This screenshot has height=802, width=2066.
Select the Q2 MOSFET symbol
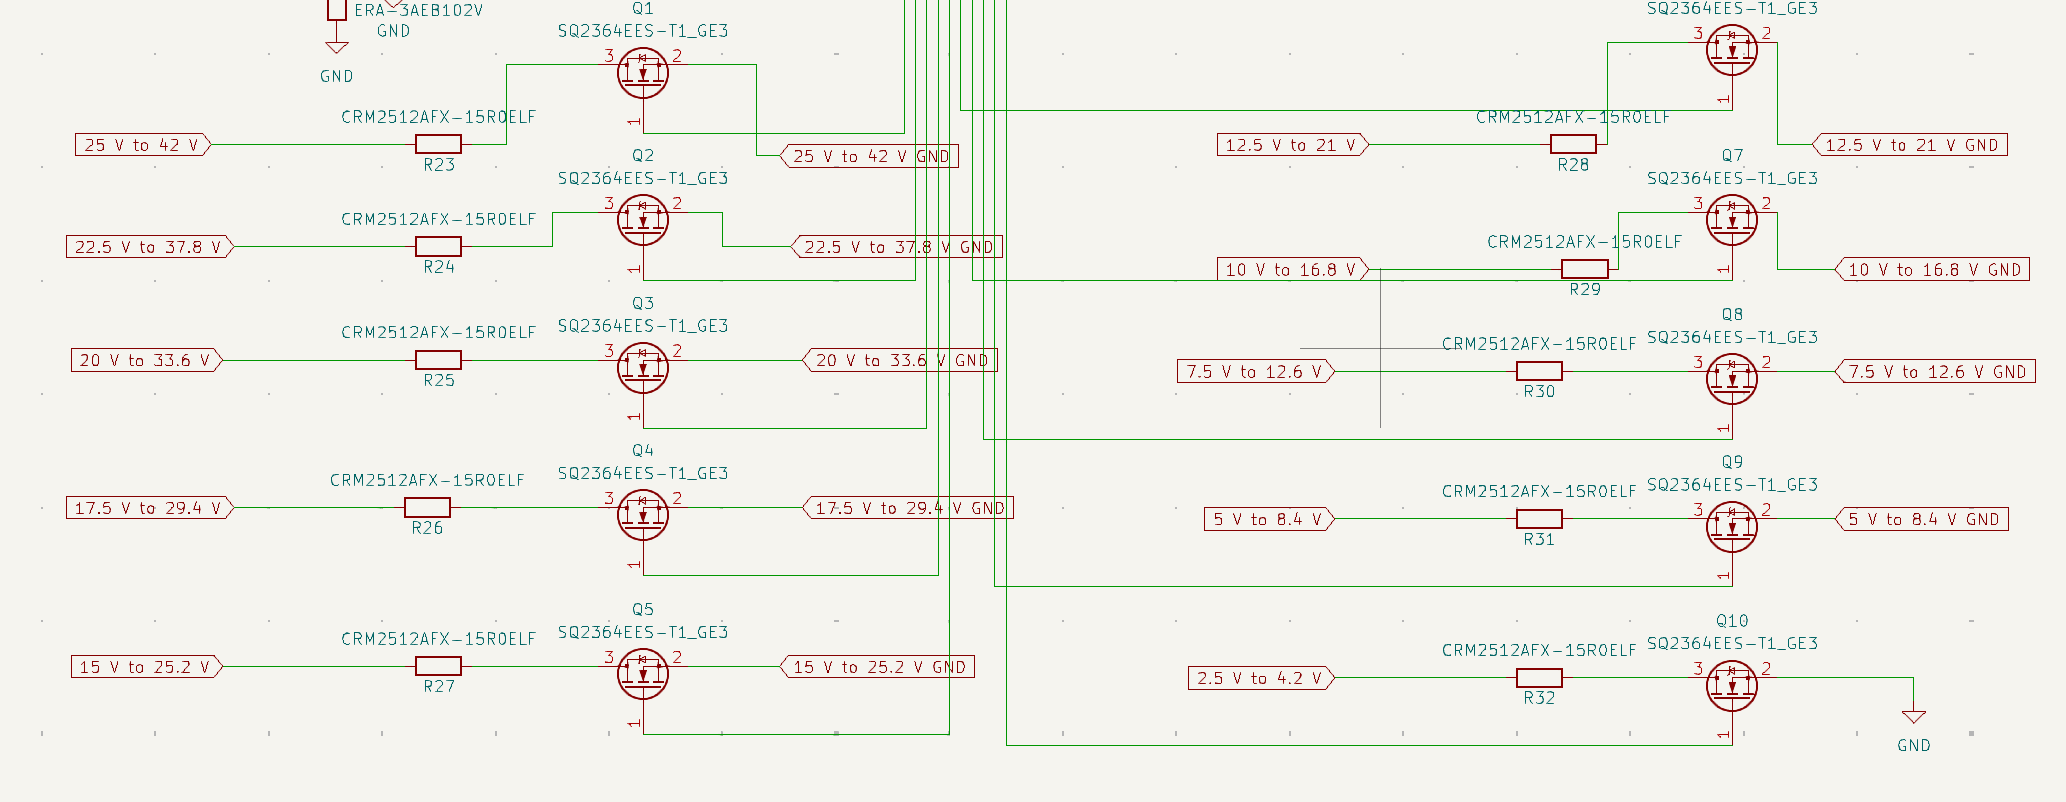[642, 221]
